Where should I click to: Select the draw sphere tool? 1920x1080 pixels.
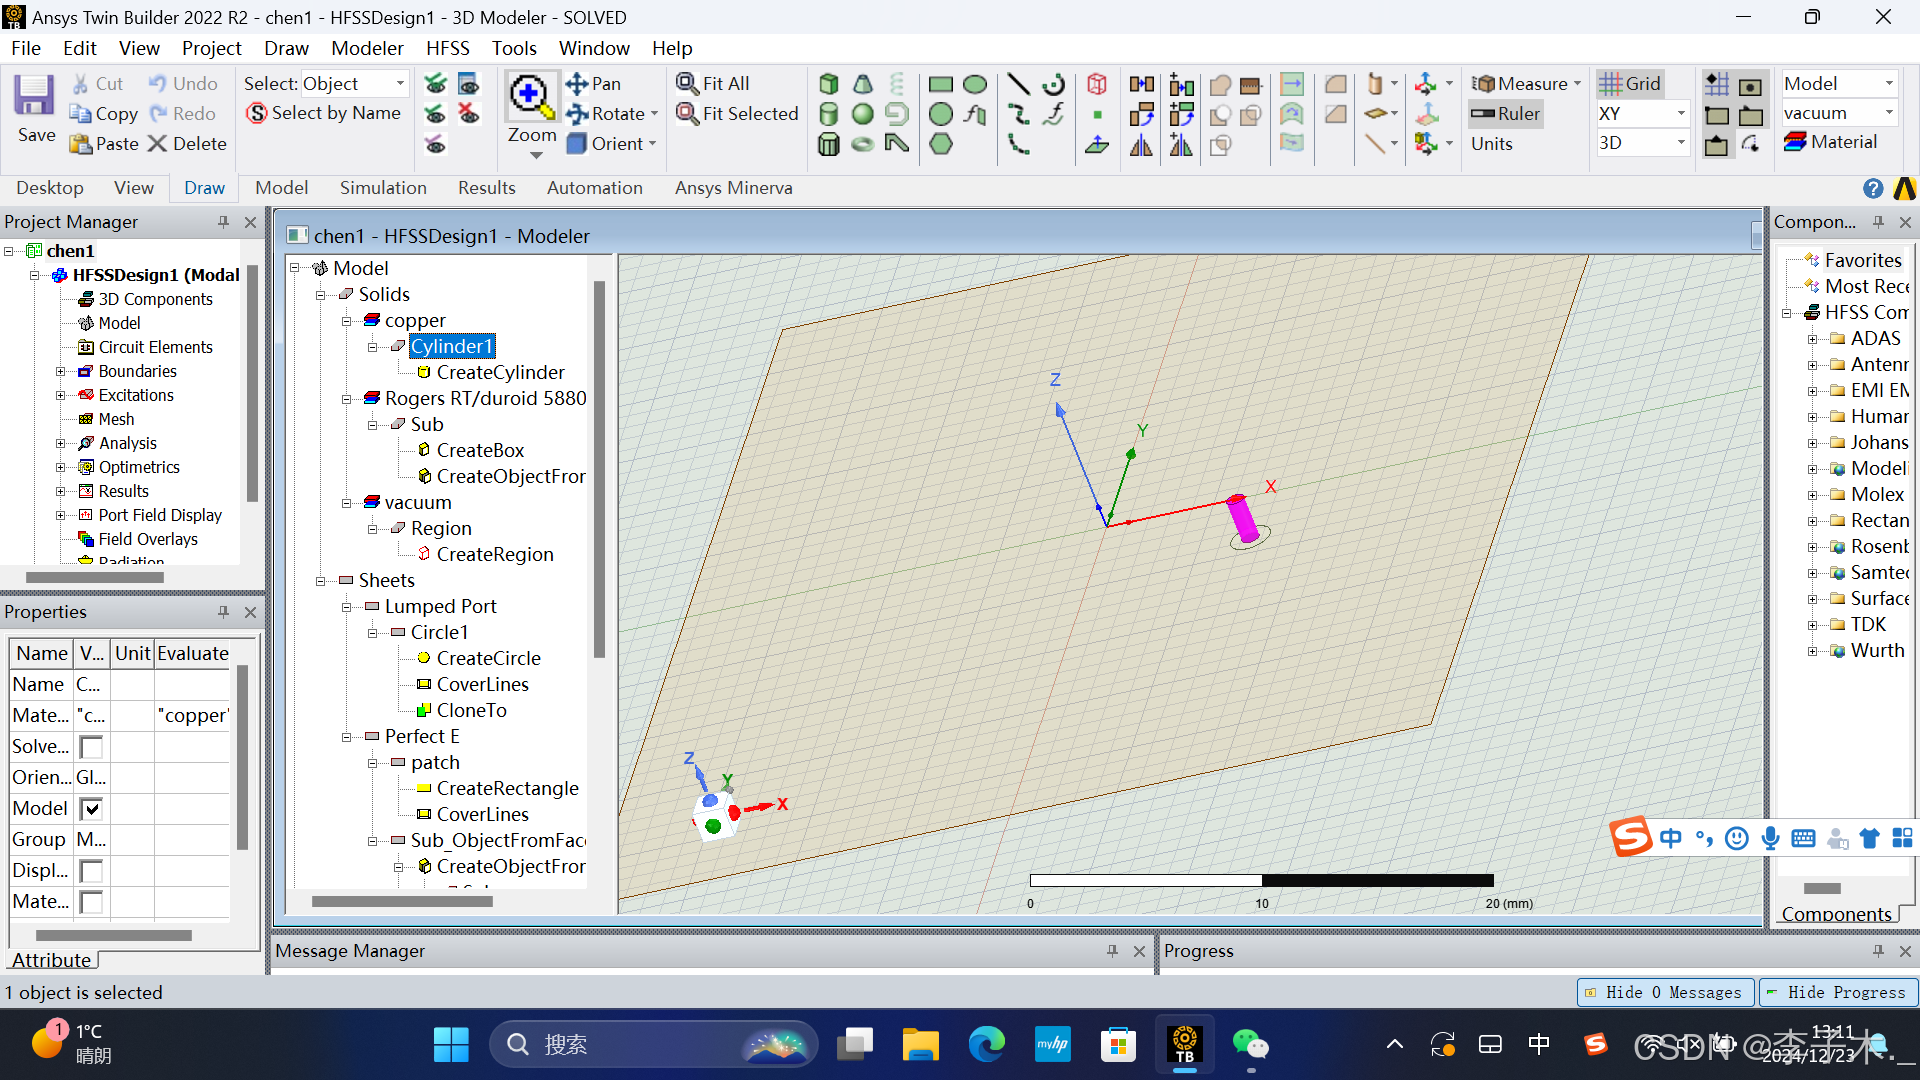[862, 114]
